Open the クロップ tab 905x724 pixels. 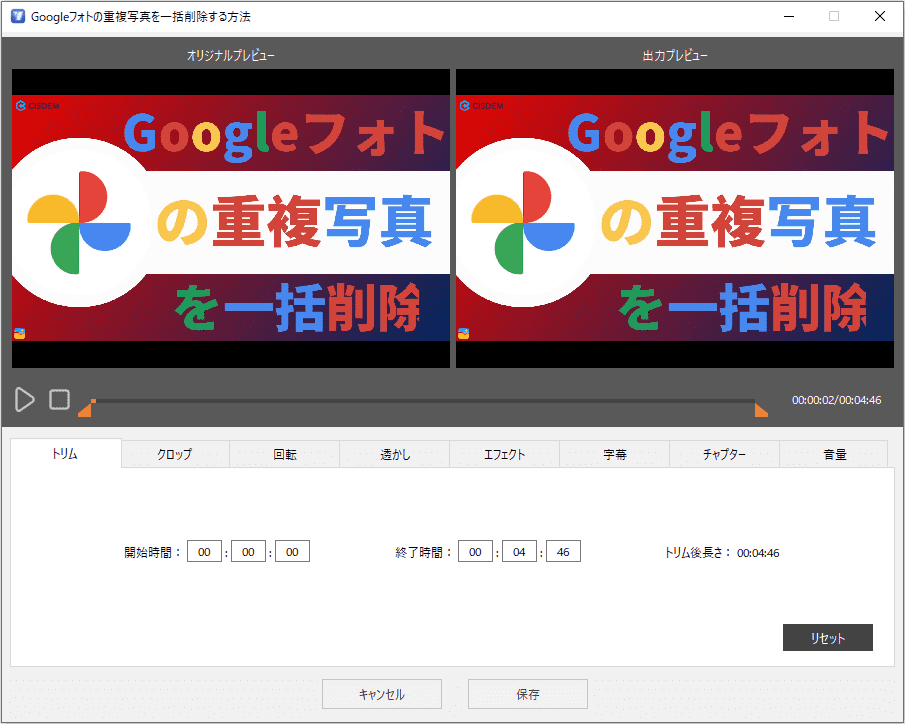pyautogui.click(x=175, y=454)
